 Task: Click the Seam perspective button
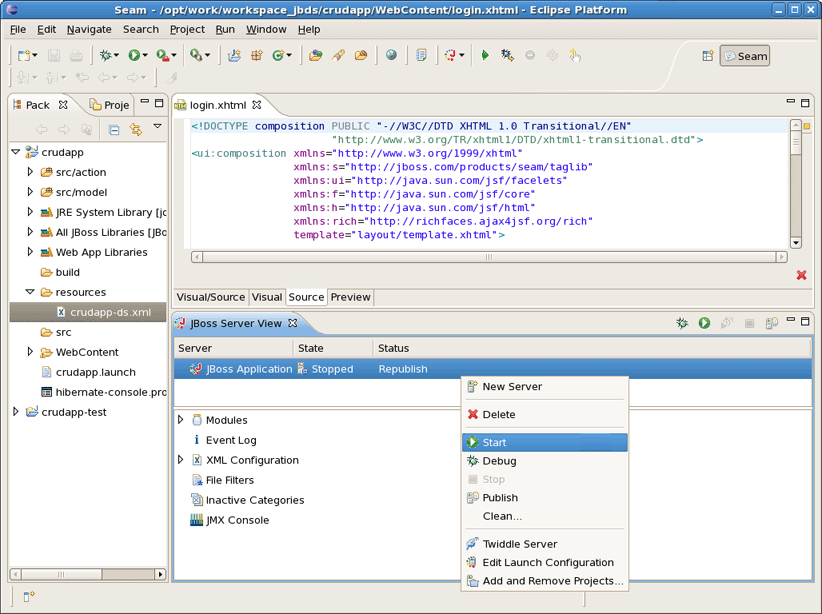[x=746, y=56]
